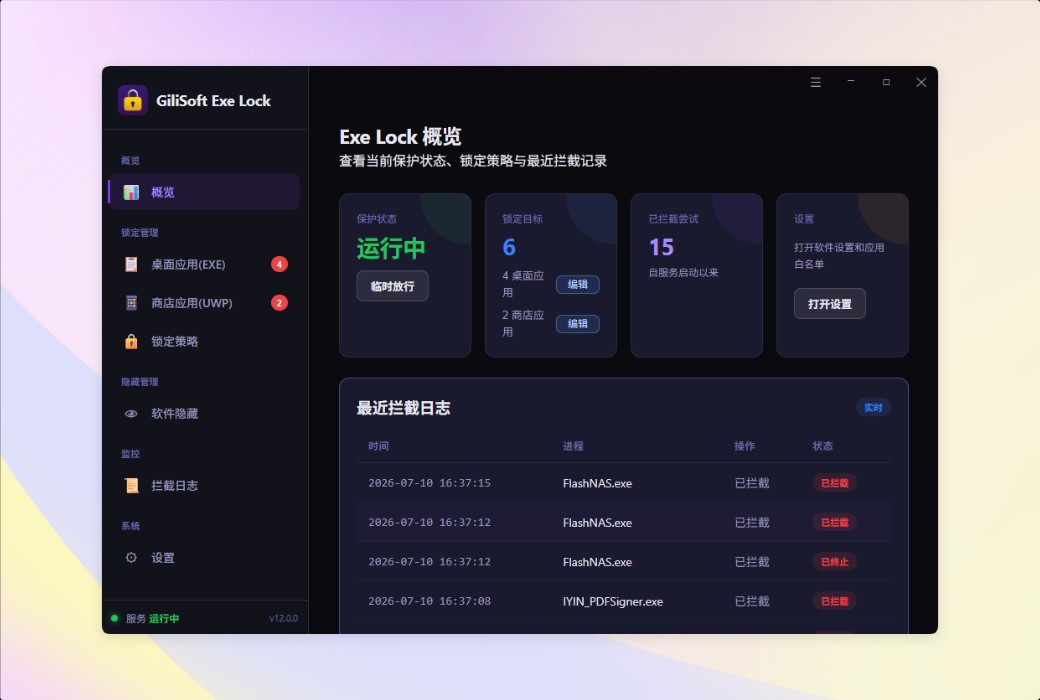Click the 商店应用(UWP) app icon
This screenshot has height=700, width=1040.
pos(131,303)
